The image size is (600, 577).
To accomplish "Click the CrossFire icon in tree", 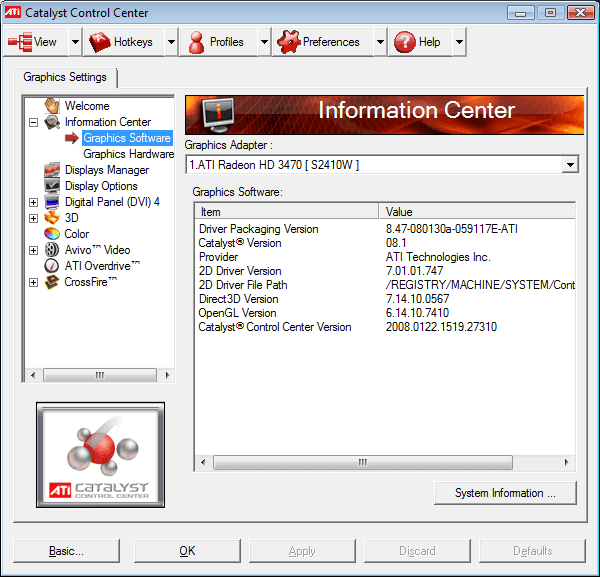I will 52,282.
